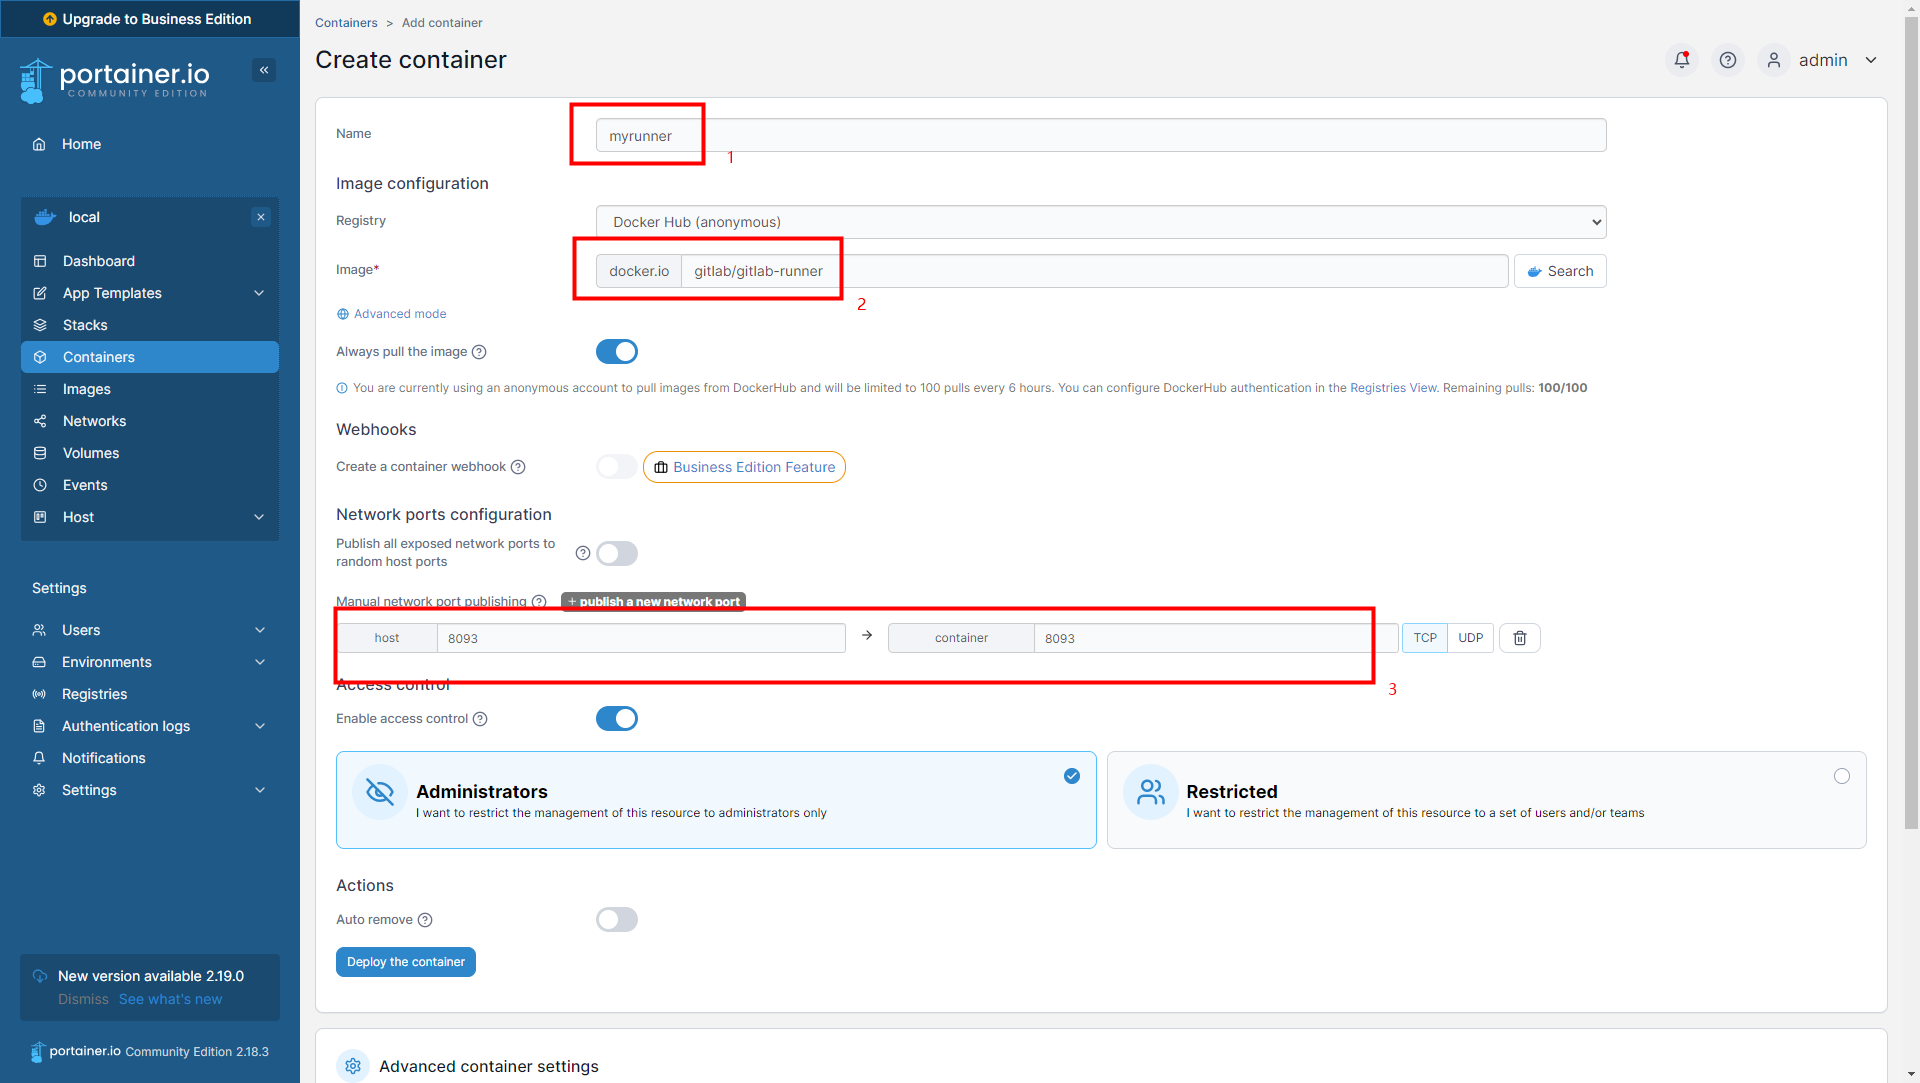
Task: Toggle Publish all exposed network ports
Action: pyautogui.click(x=616, y=551)
